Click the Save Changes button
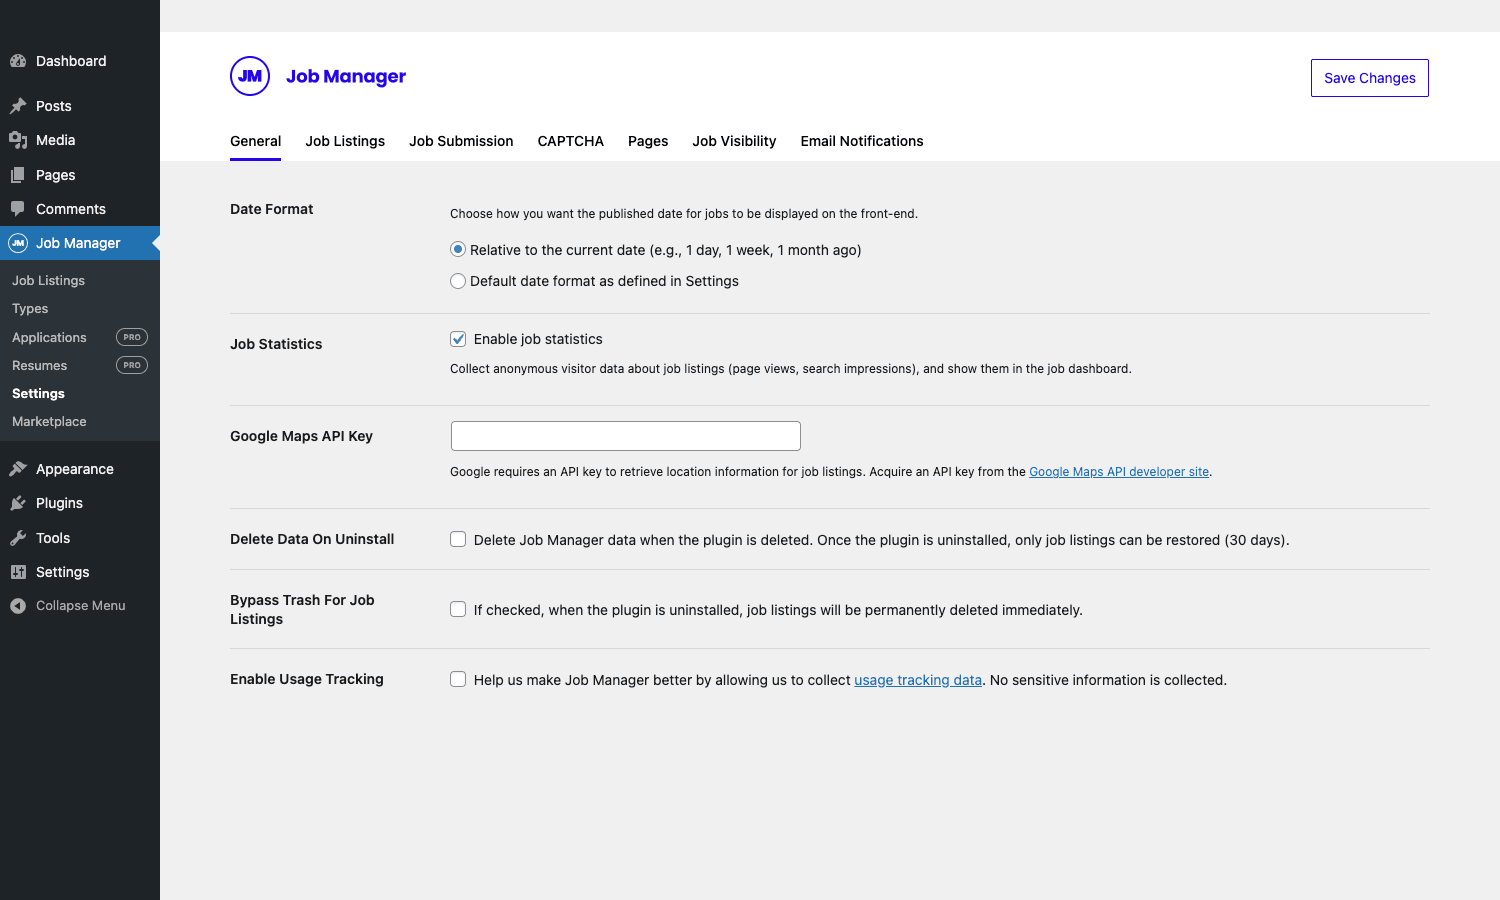This screenshot has height=900, width=1500. 1370,78
